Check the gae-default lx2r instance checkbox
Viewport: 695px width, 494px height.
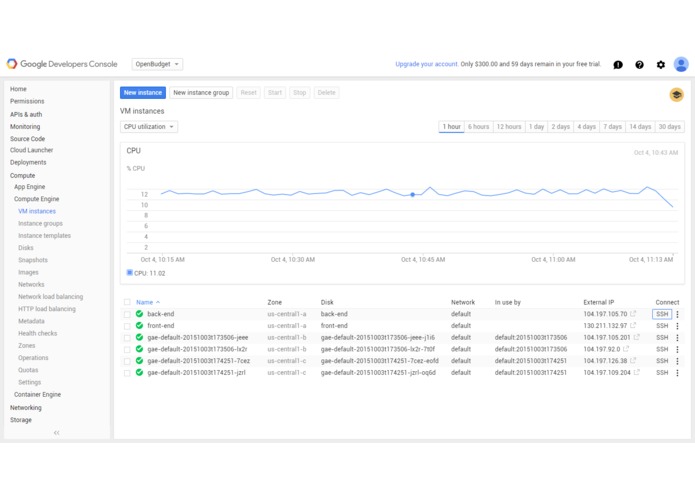(127, 350)
